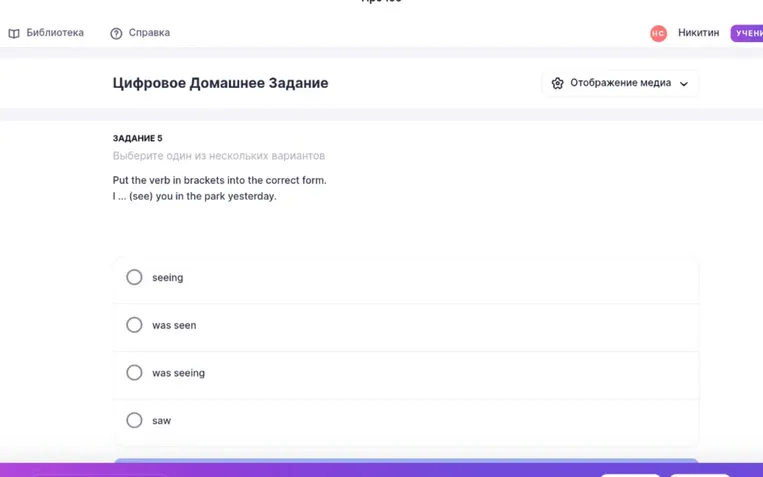Image resolution: width=763 pixels, height=477 pixels.
Task: Click the "saw" answer text
Action: pos(161,421)
